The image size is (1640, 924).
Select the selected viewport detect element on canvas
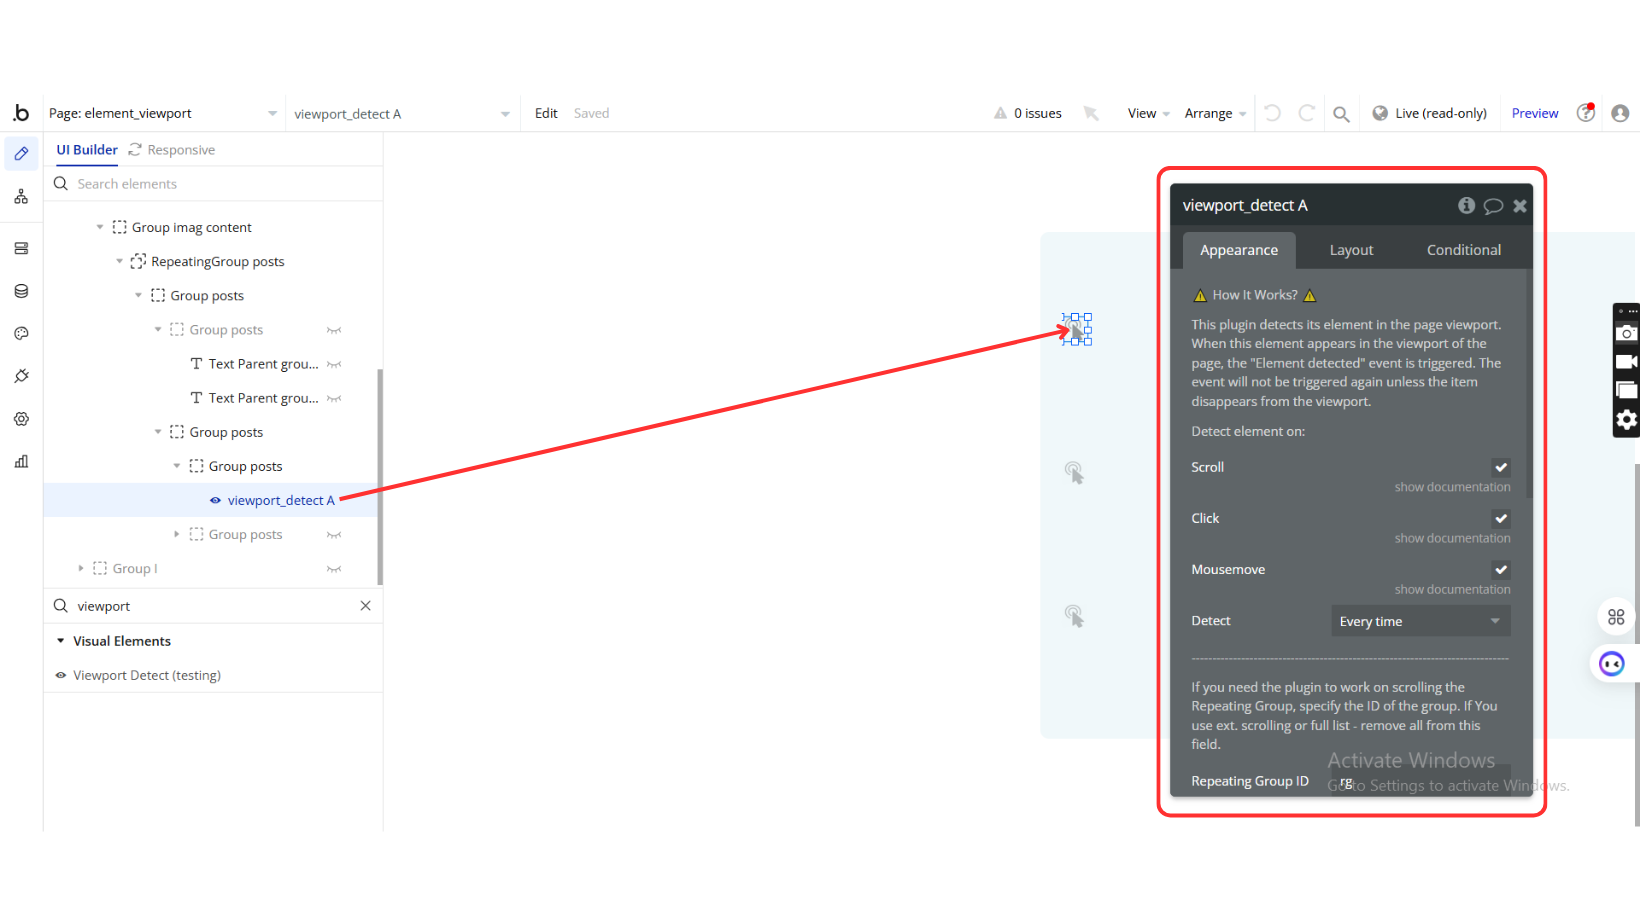[x=1077, y=329]
